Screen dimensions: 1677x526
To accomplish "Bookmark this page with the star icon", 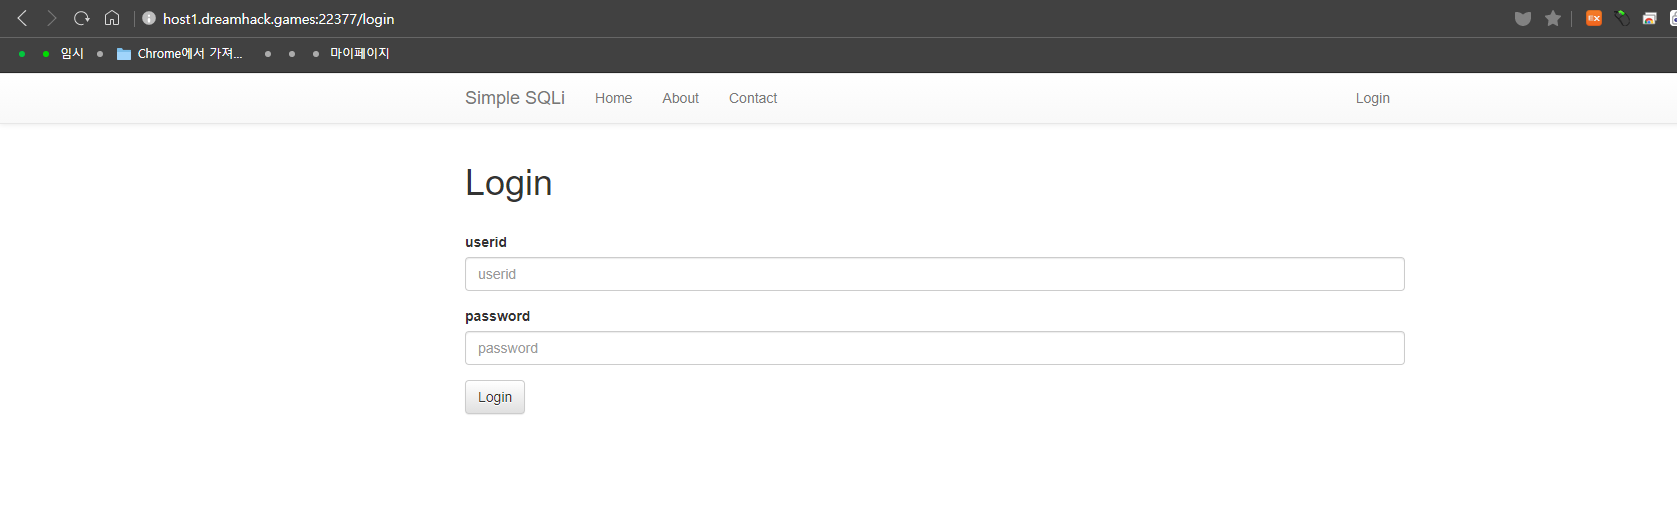I will point(1553,18).
